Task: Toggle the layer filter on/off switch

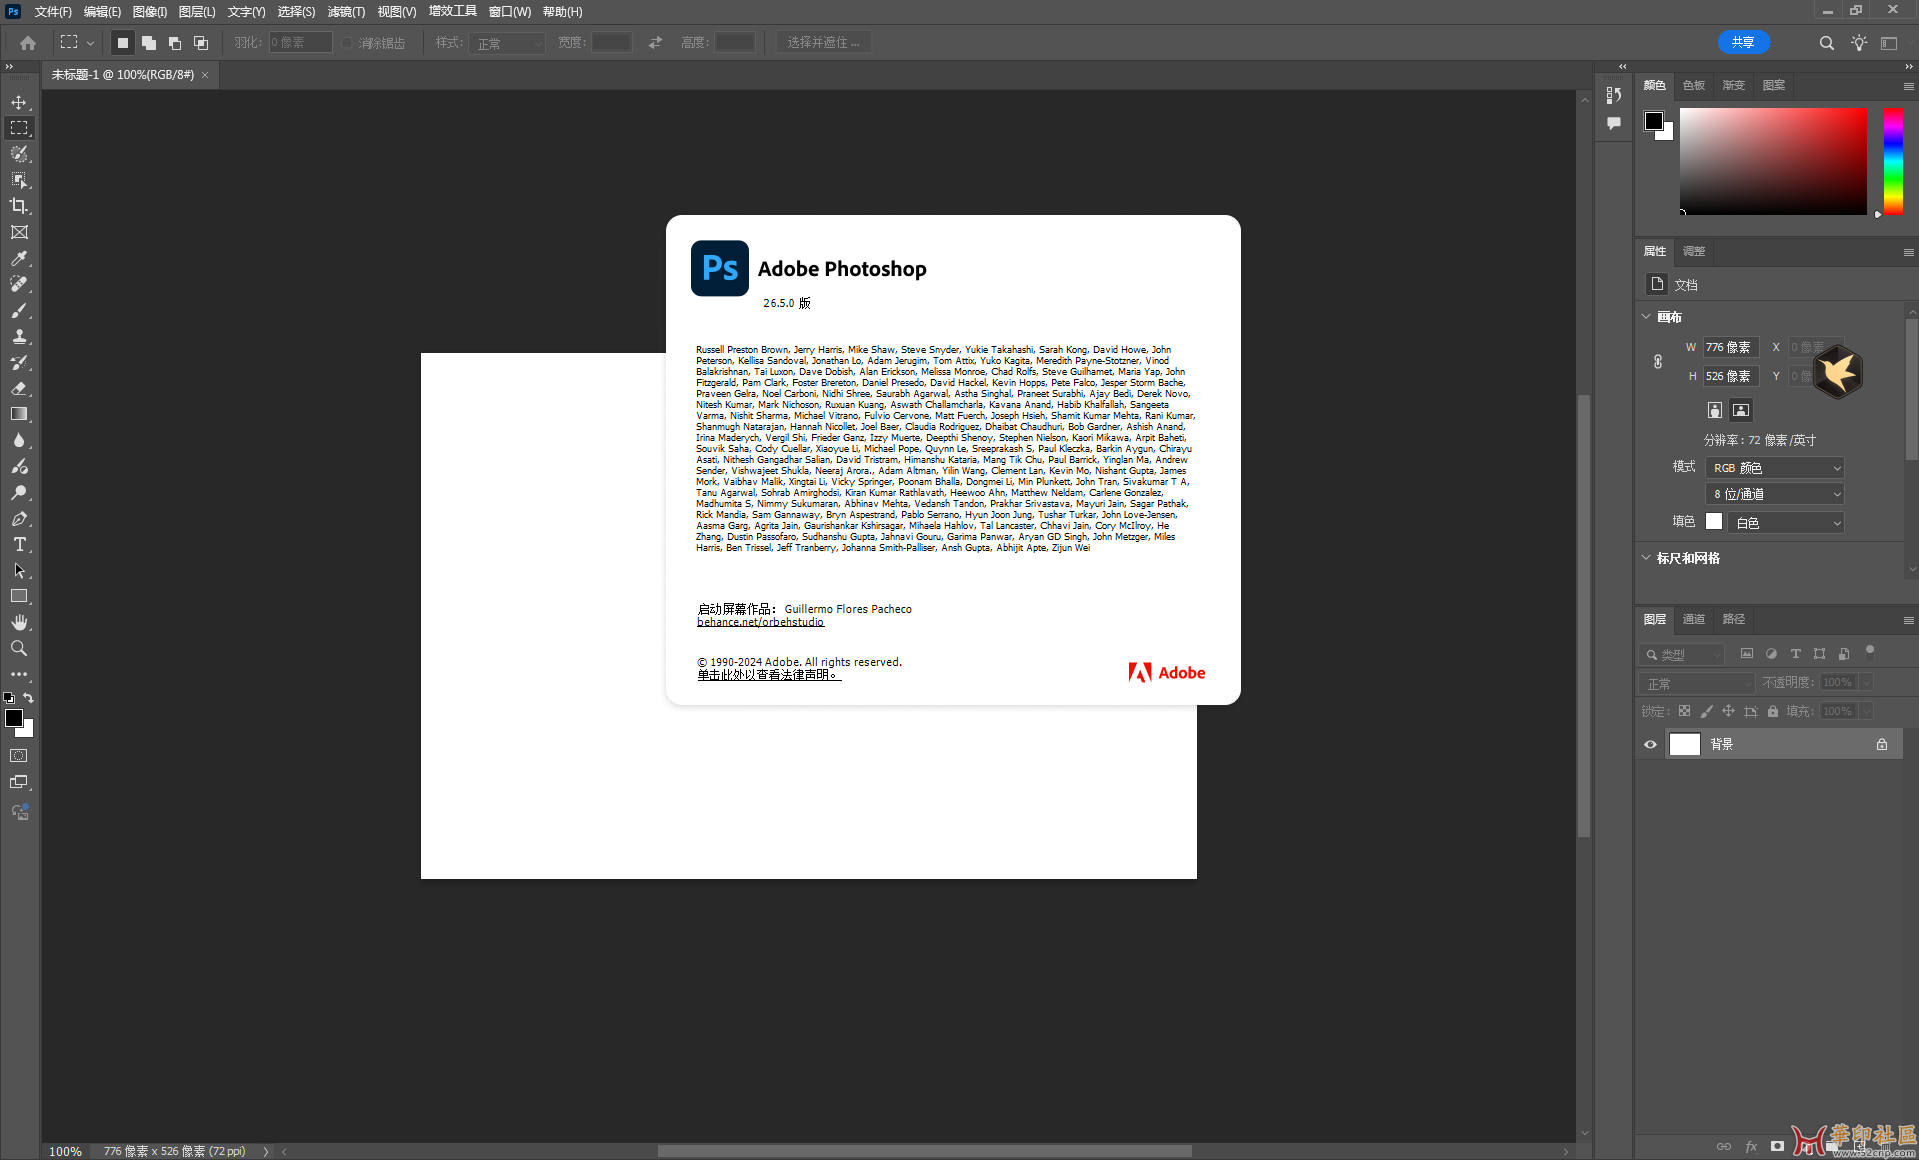Action: [1869, 652]
